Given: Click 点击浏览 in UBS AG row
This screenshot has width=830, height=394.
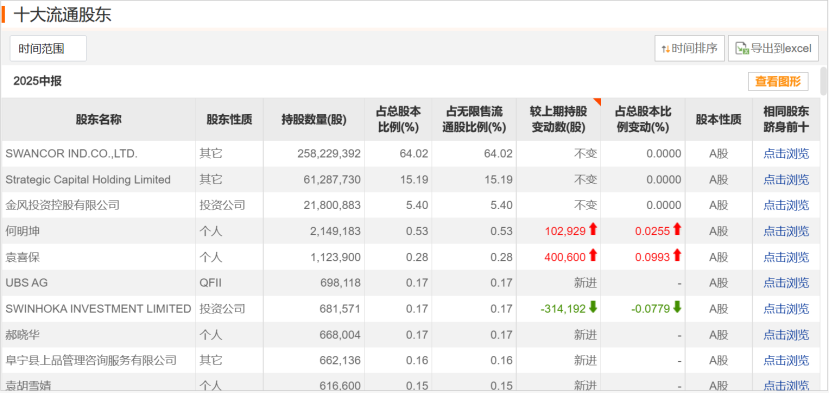Looking at the screenshot, I should coord(786,283).
